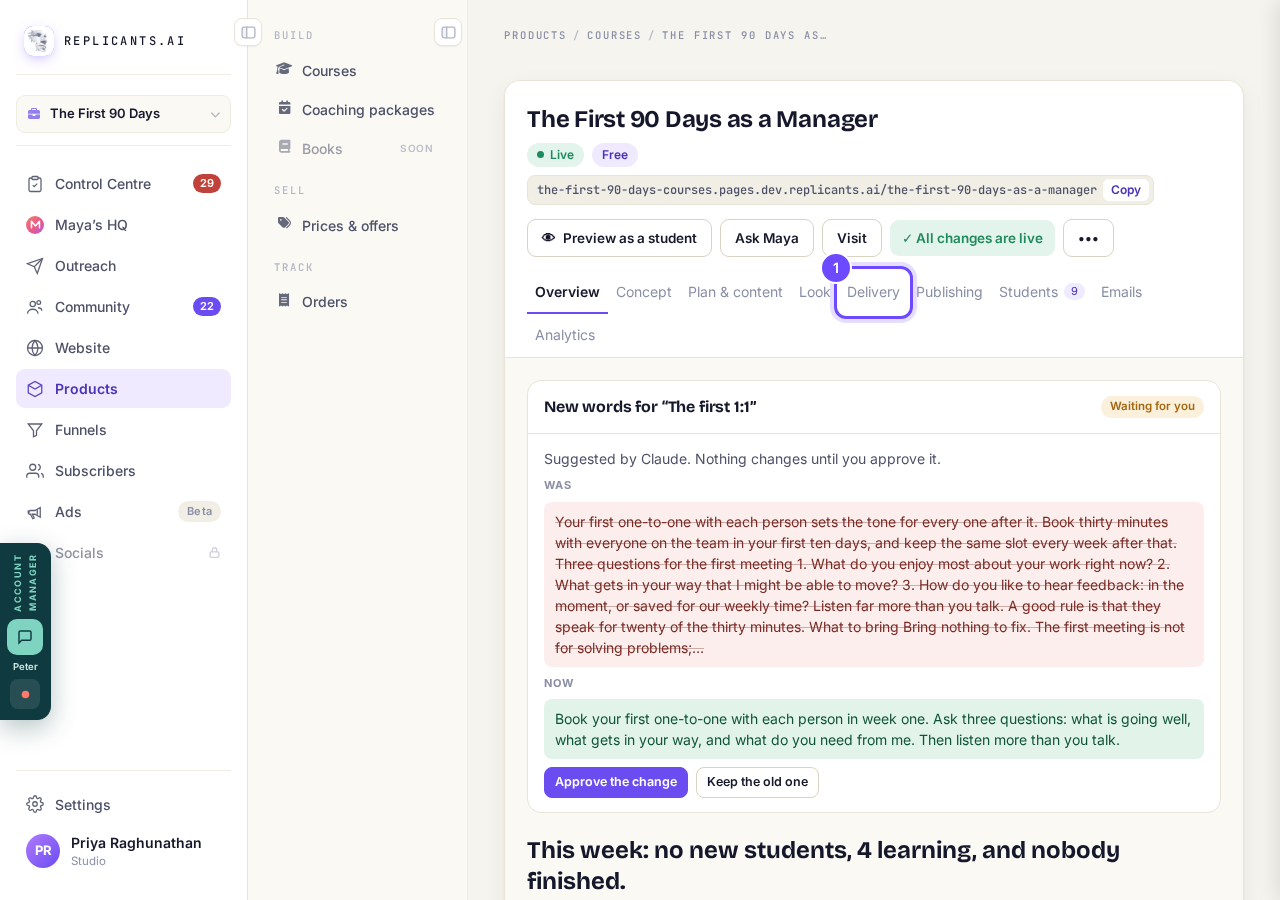Click the Ads megaphone icon

point(35,512)
